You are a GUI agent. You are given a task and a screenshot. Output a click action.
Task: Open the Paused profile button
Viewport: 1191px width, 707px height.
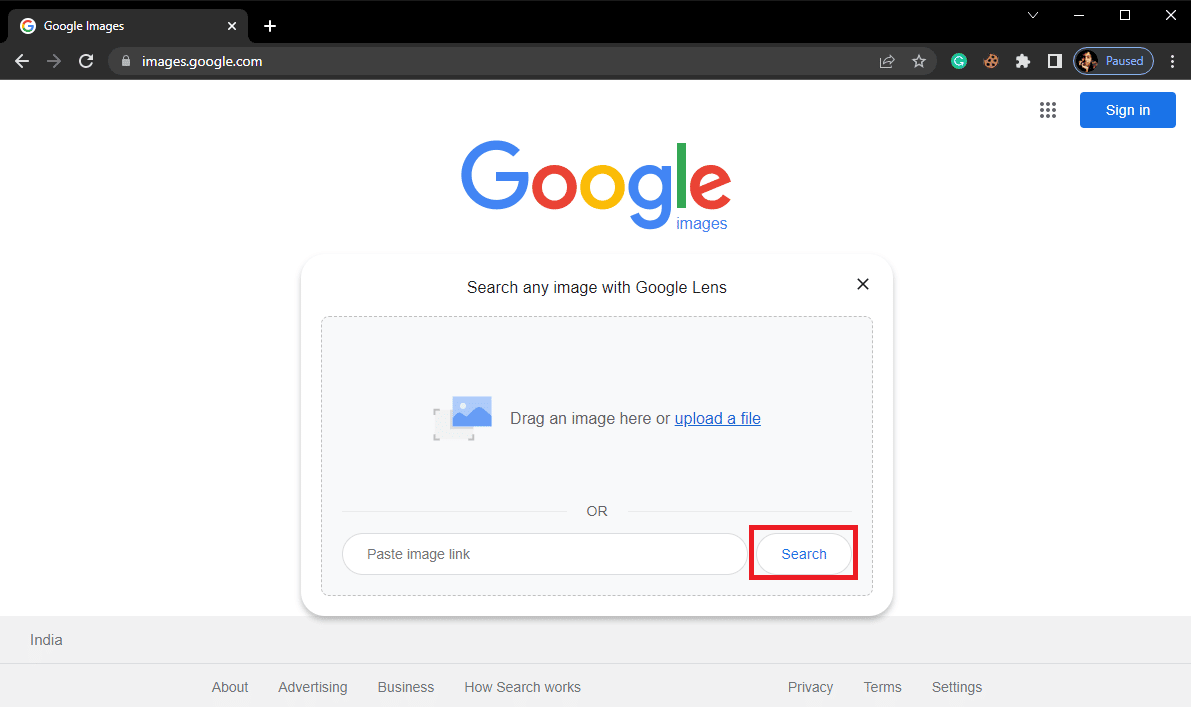(x=1113, y=62)
